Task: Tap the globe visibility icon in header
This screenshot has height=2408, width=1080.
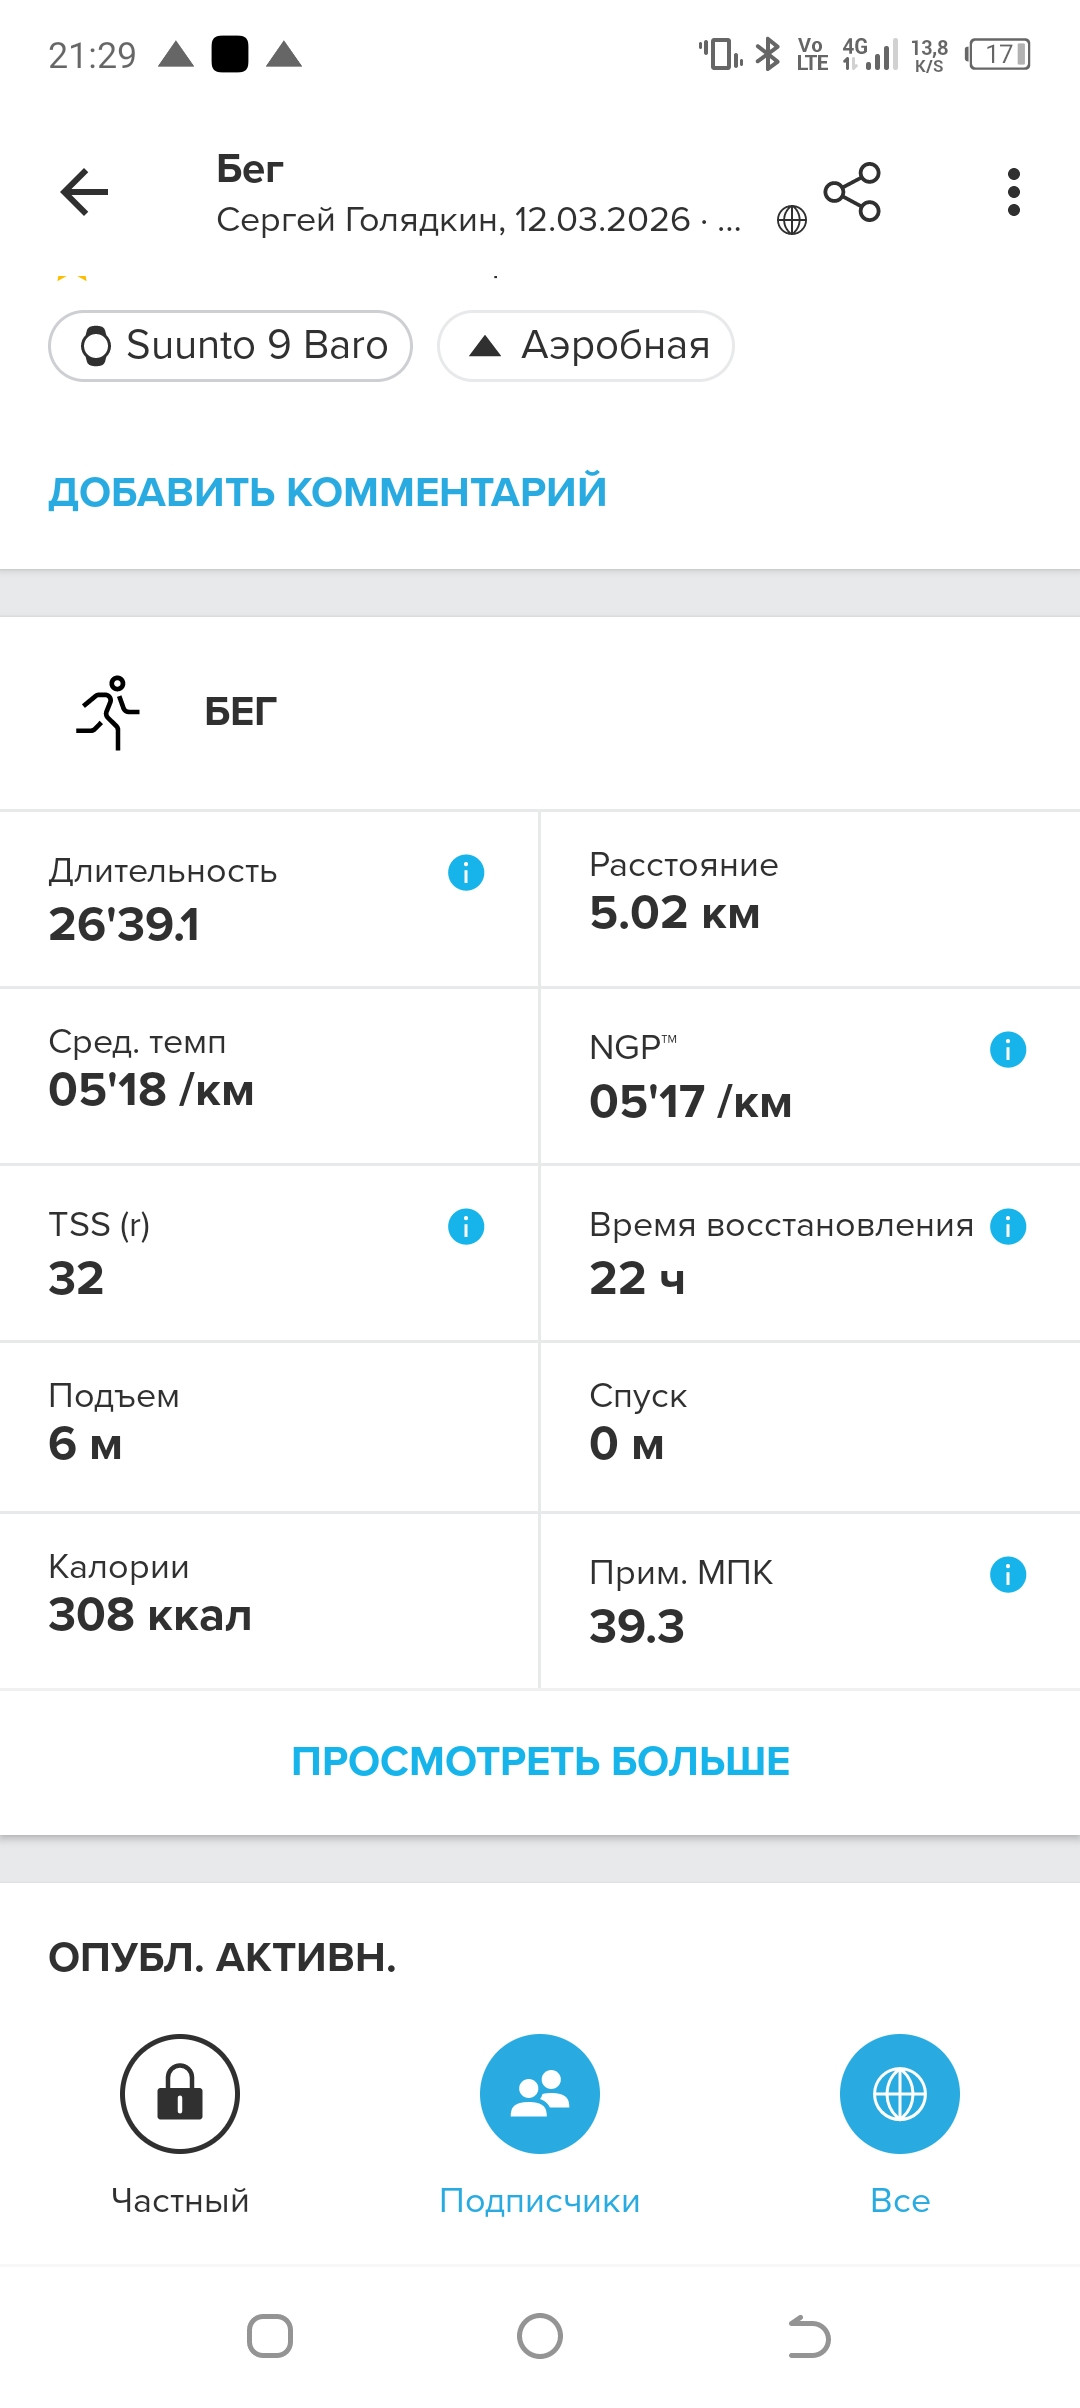Action: coord(792,220)
